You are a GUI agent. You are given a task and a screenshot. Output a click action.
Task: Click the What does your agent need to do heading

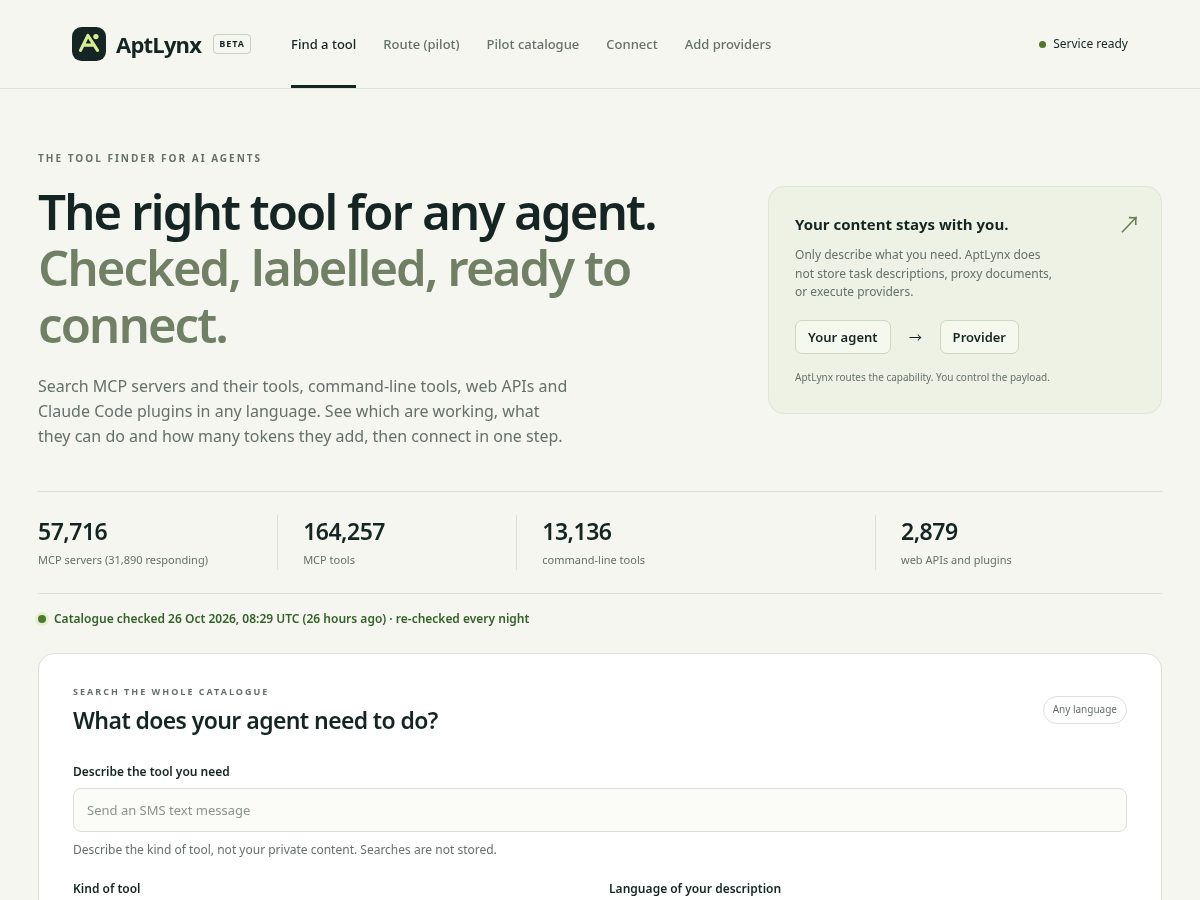(x=255, y=720)
